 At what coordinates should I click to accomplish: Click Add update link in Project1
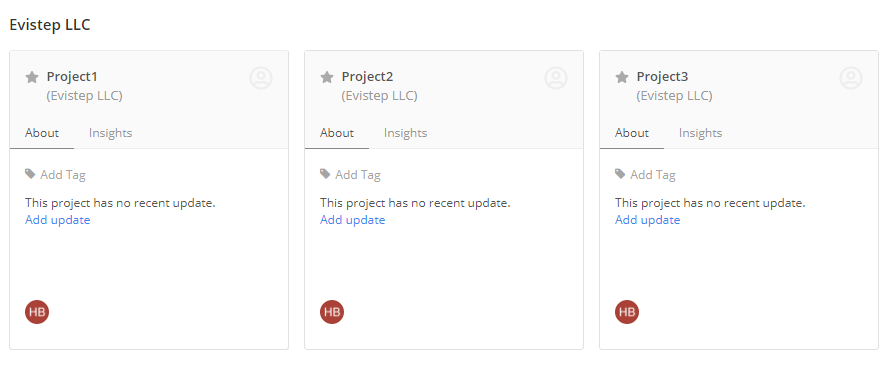click(58, 220)
